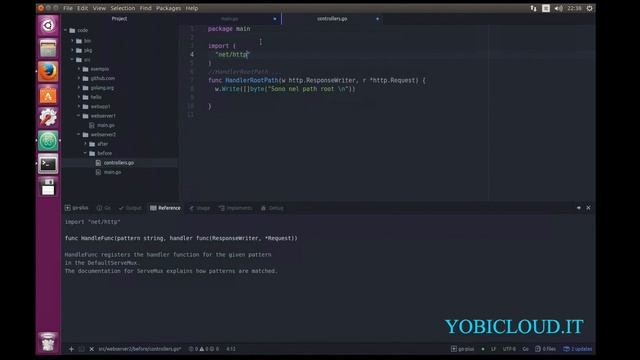Collapse the 'webserver2' folder
This screenshot has height=360, width=640.
click(x=79, y=135)
